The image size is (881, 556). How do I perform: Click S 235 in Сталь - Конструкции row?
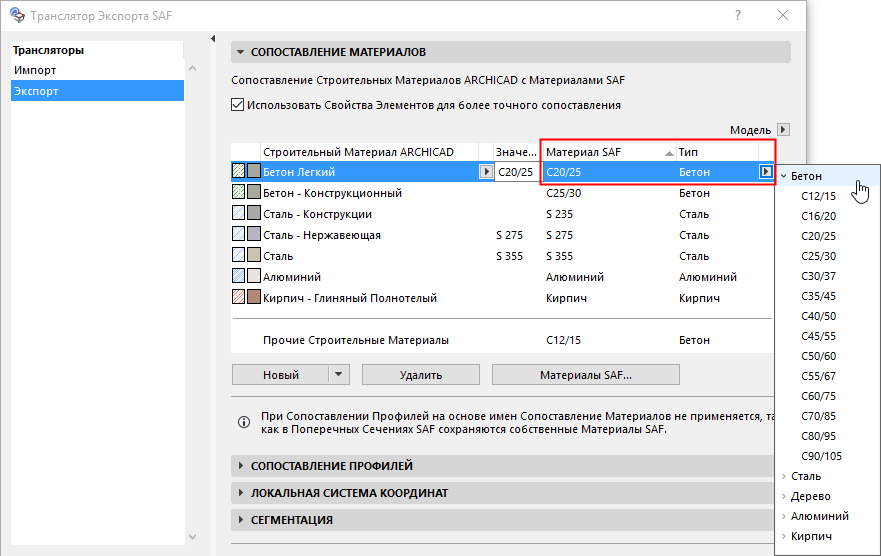559,214
